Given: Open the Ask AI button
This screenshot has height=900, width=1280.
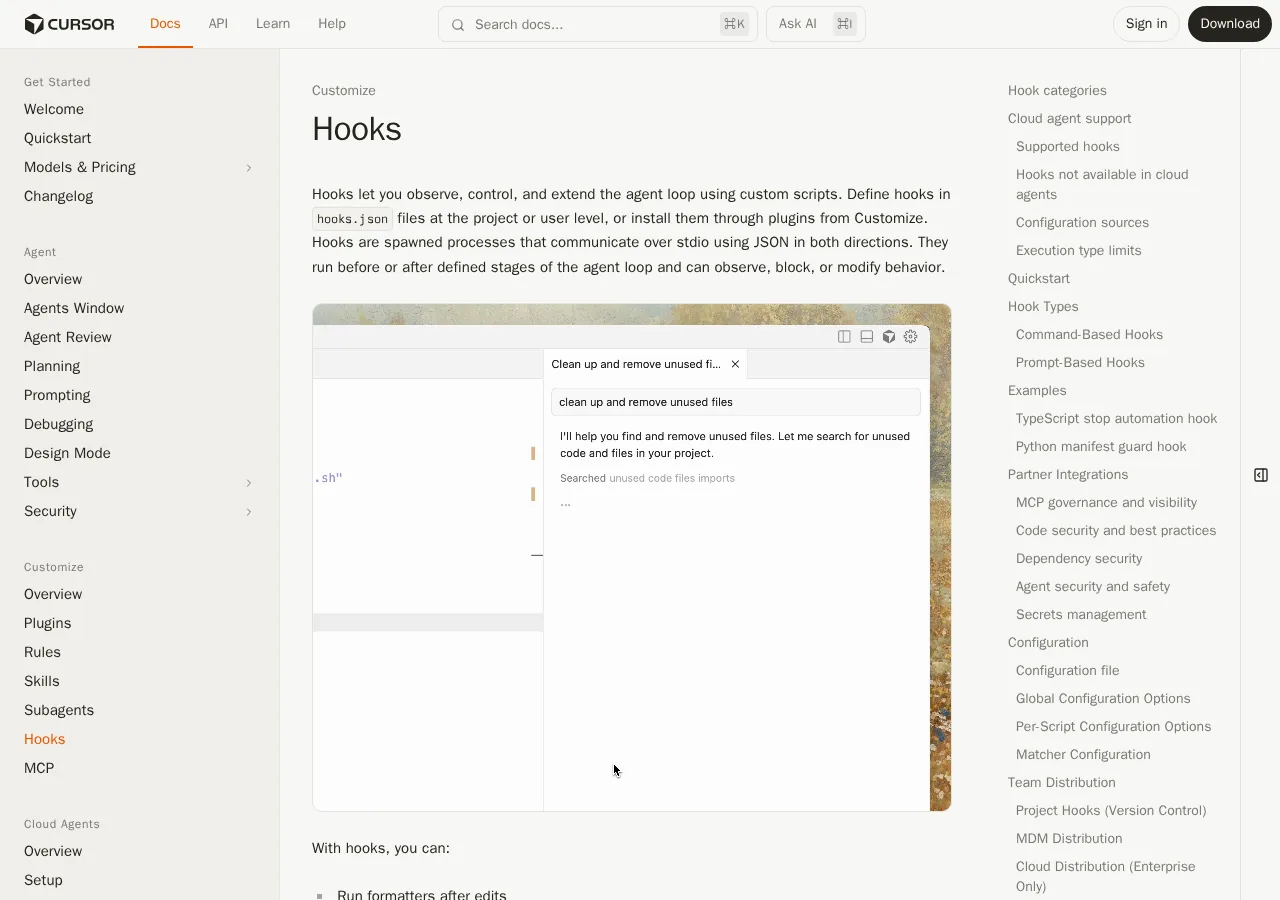Looking at the screenshot, I should tap(816, 24).
